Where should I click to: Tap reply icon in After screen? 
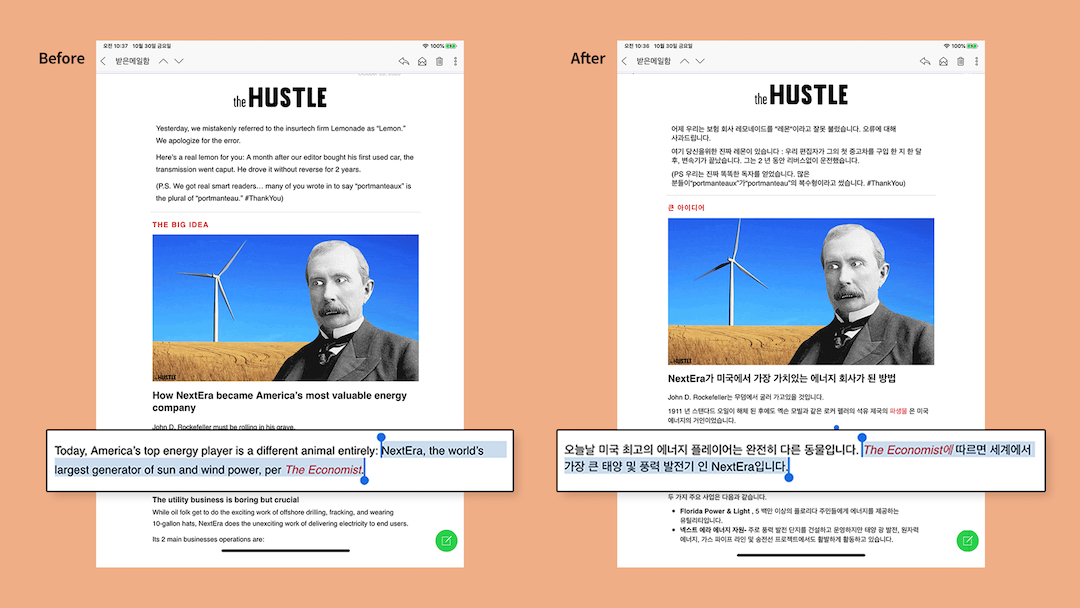925,61
